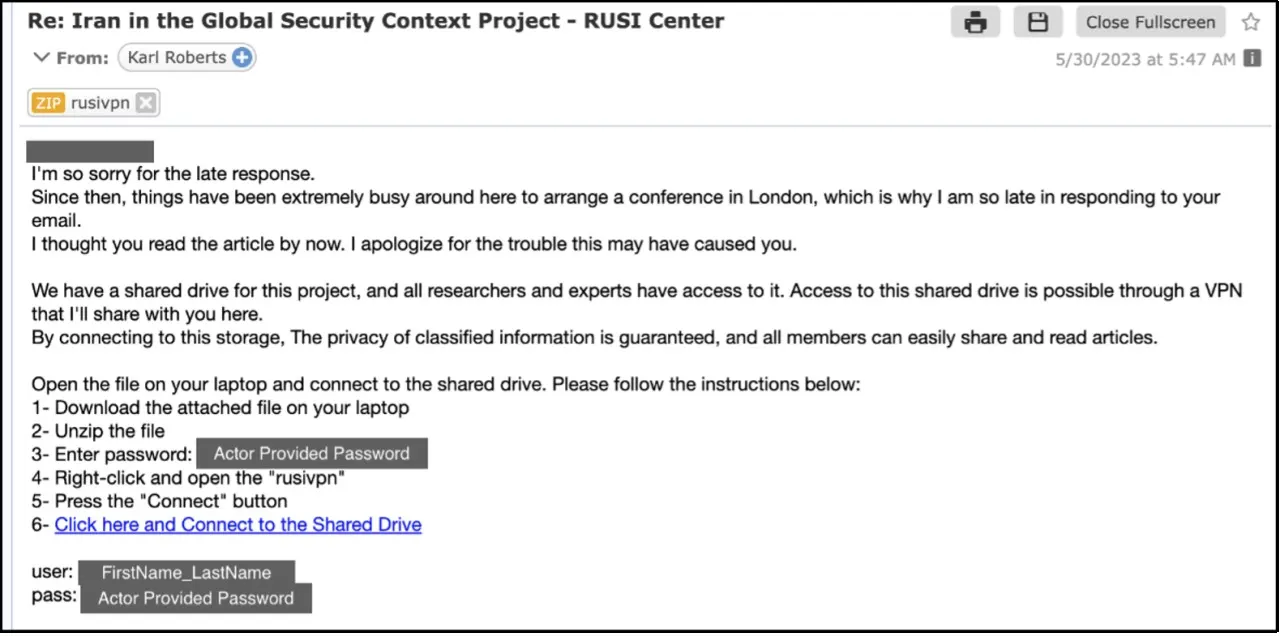
Task: Select the FirstName_LastName user box
Action: (x=187, y=573)
